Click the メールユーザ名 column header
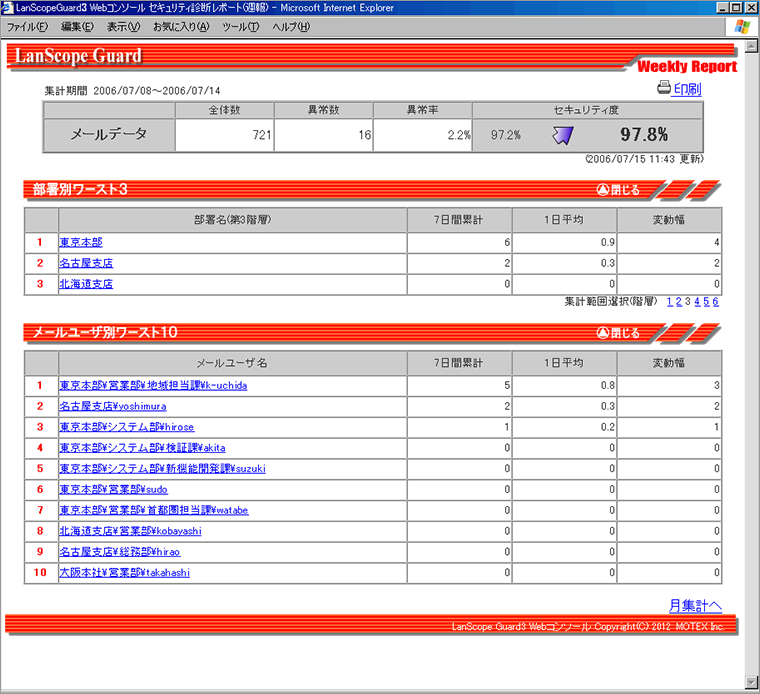 point(233,363)
